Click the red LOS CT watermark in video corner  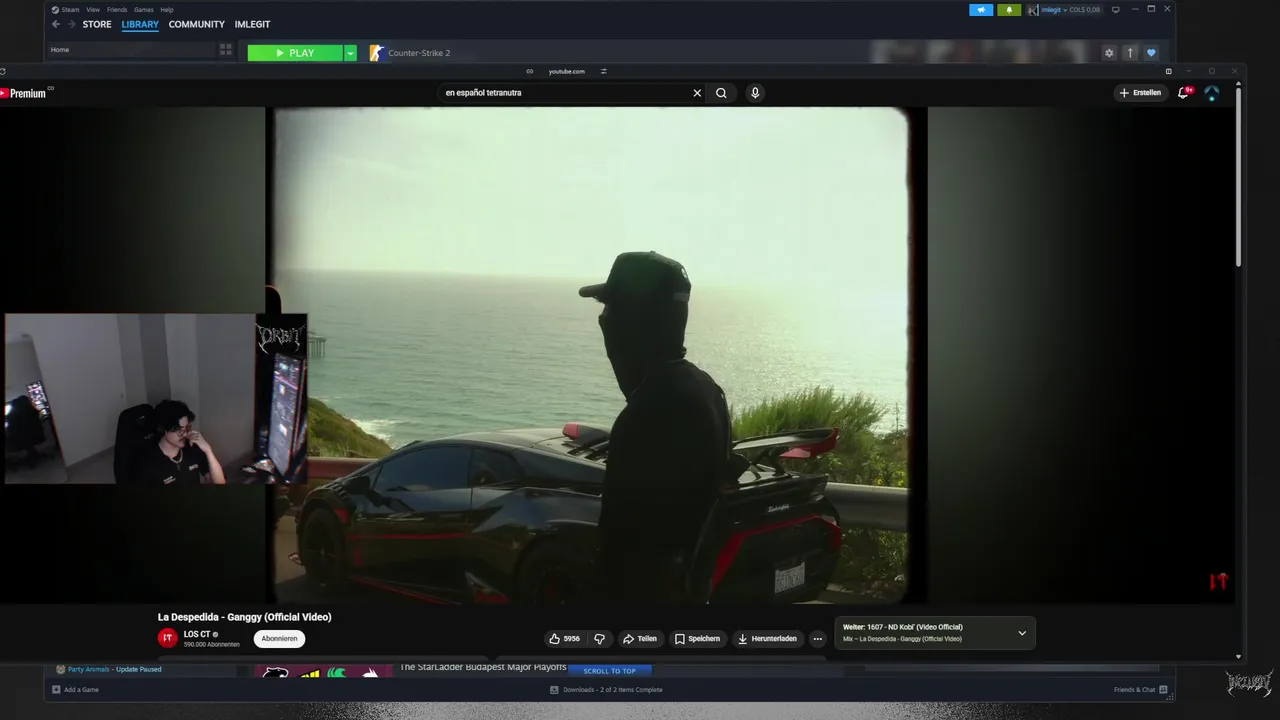coord(1218,581)
